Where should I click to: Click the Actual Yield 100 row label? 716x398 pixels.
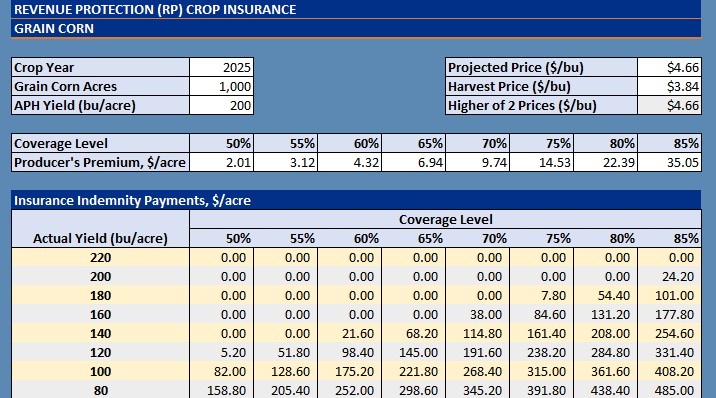coord(100,372)
